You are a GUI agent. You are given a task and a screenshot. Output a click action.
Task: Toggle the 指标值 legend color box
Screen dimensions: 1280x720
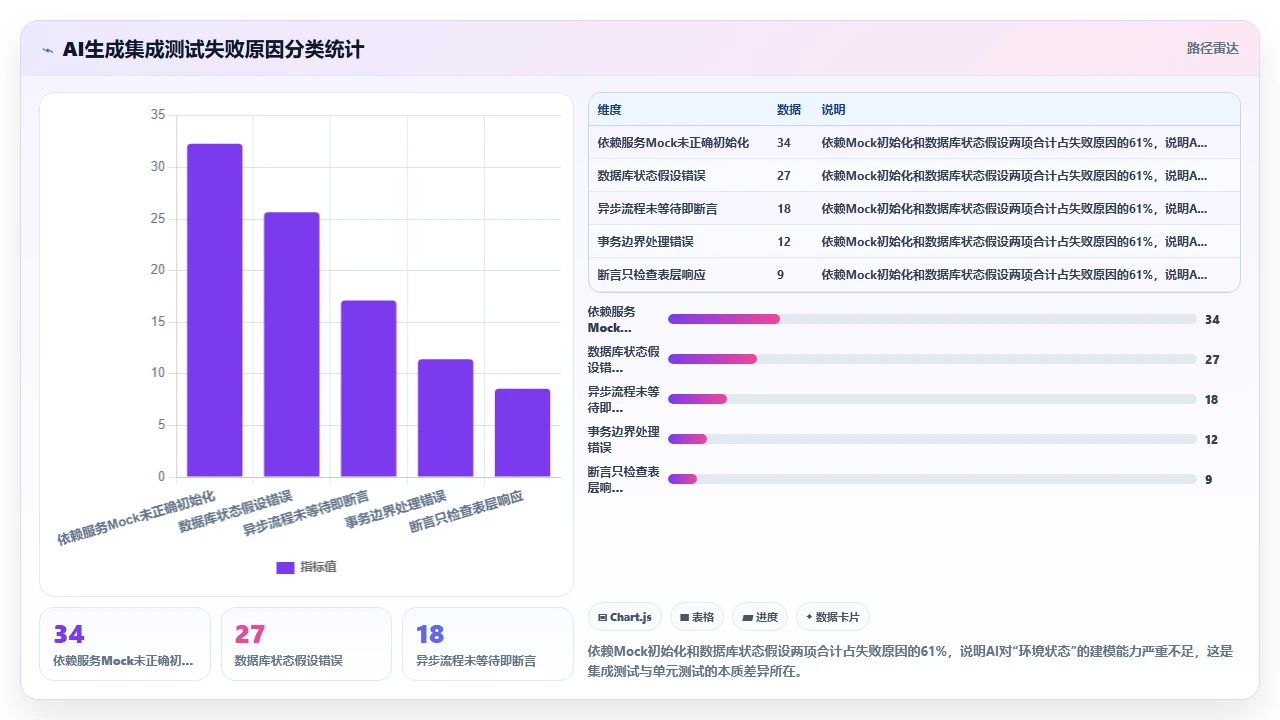click(x=285, y=567)
